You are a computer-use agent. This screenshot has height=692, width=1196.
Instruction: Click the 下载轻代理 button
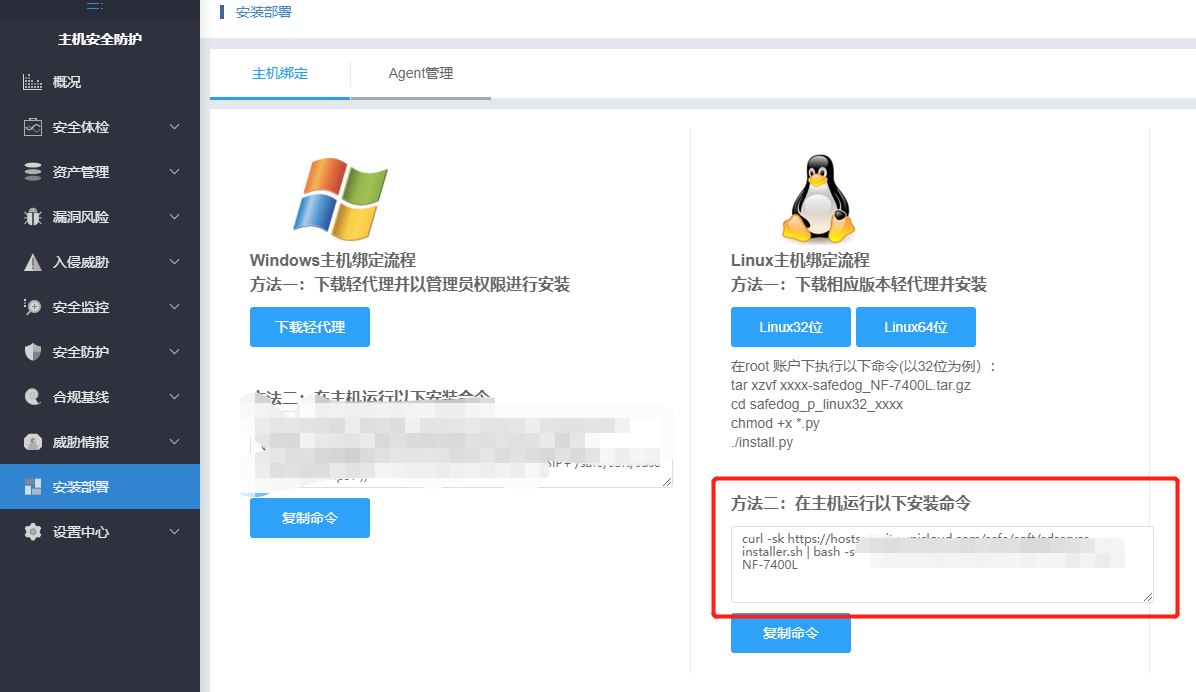(x=310, y=327)
